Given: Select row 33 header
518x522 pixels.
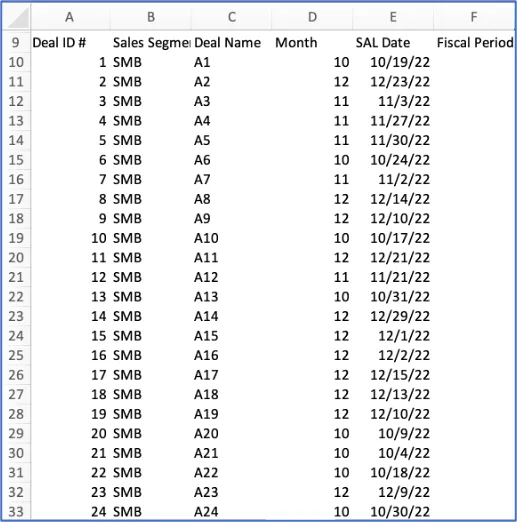Looking at the screenshot, I should pyautogui.click(x=16, y=512).
